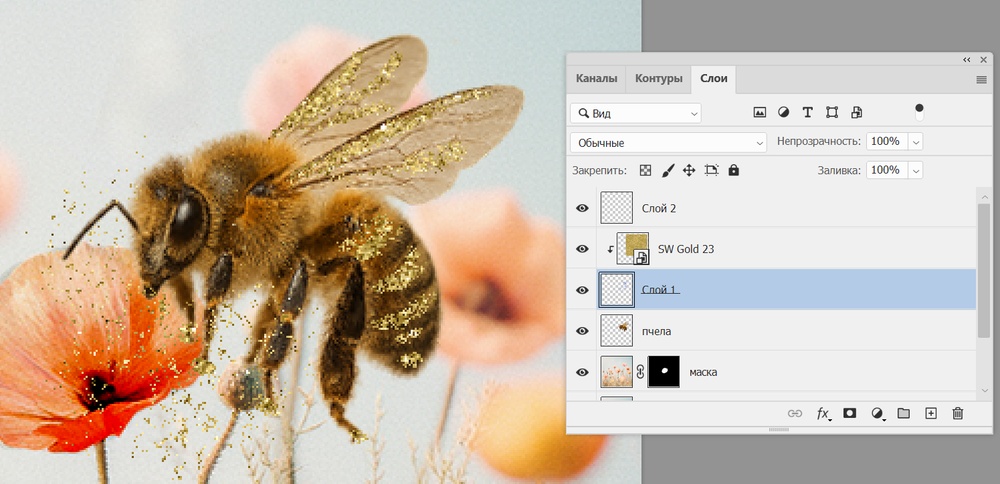Click the Заливка fill value field
The height and width of the screenshot is (484, 1000).
coord(885,170)
